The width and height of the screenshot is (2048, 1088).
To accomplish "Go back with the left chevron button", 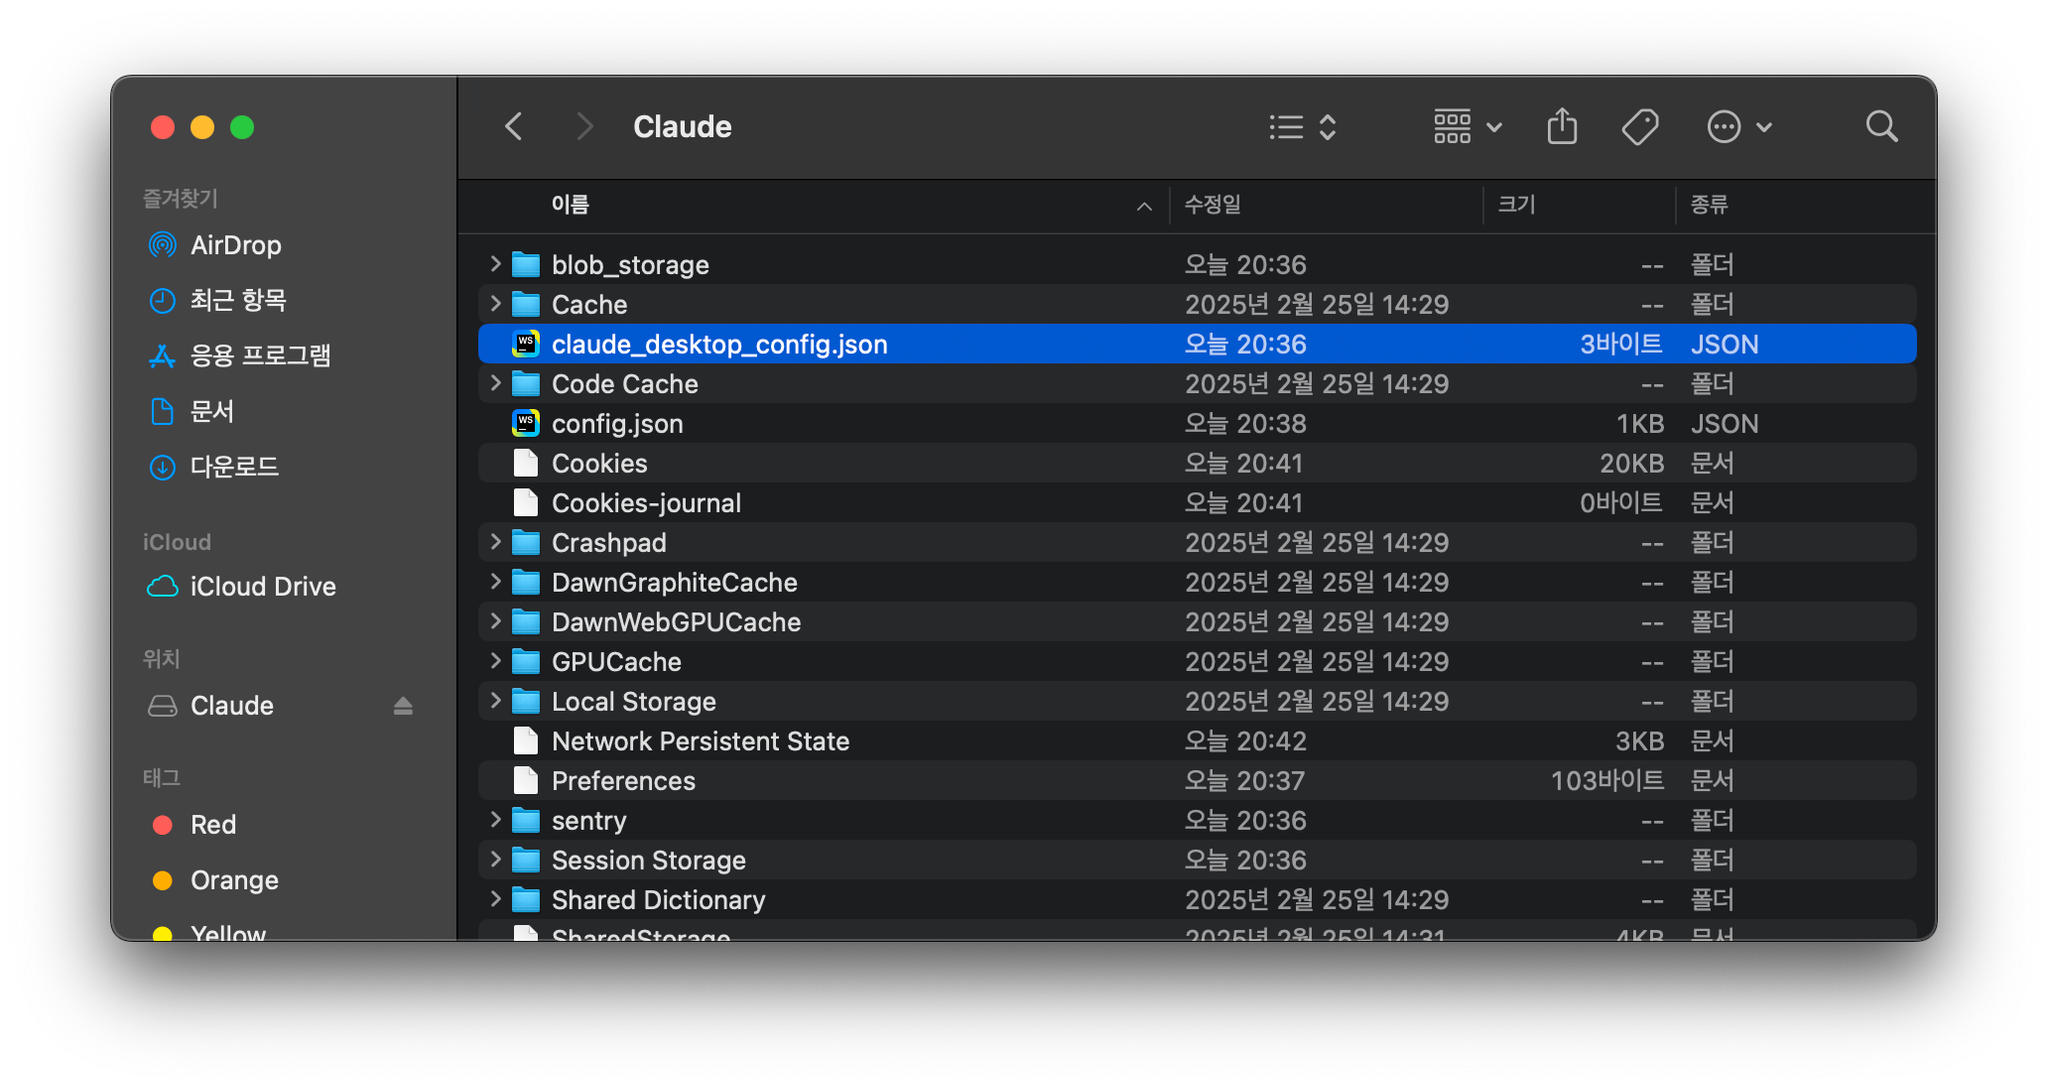I will coord(514,127).
